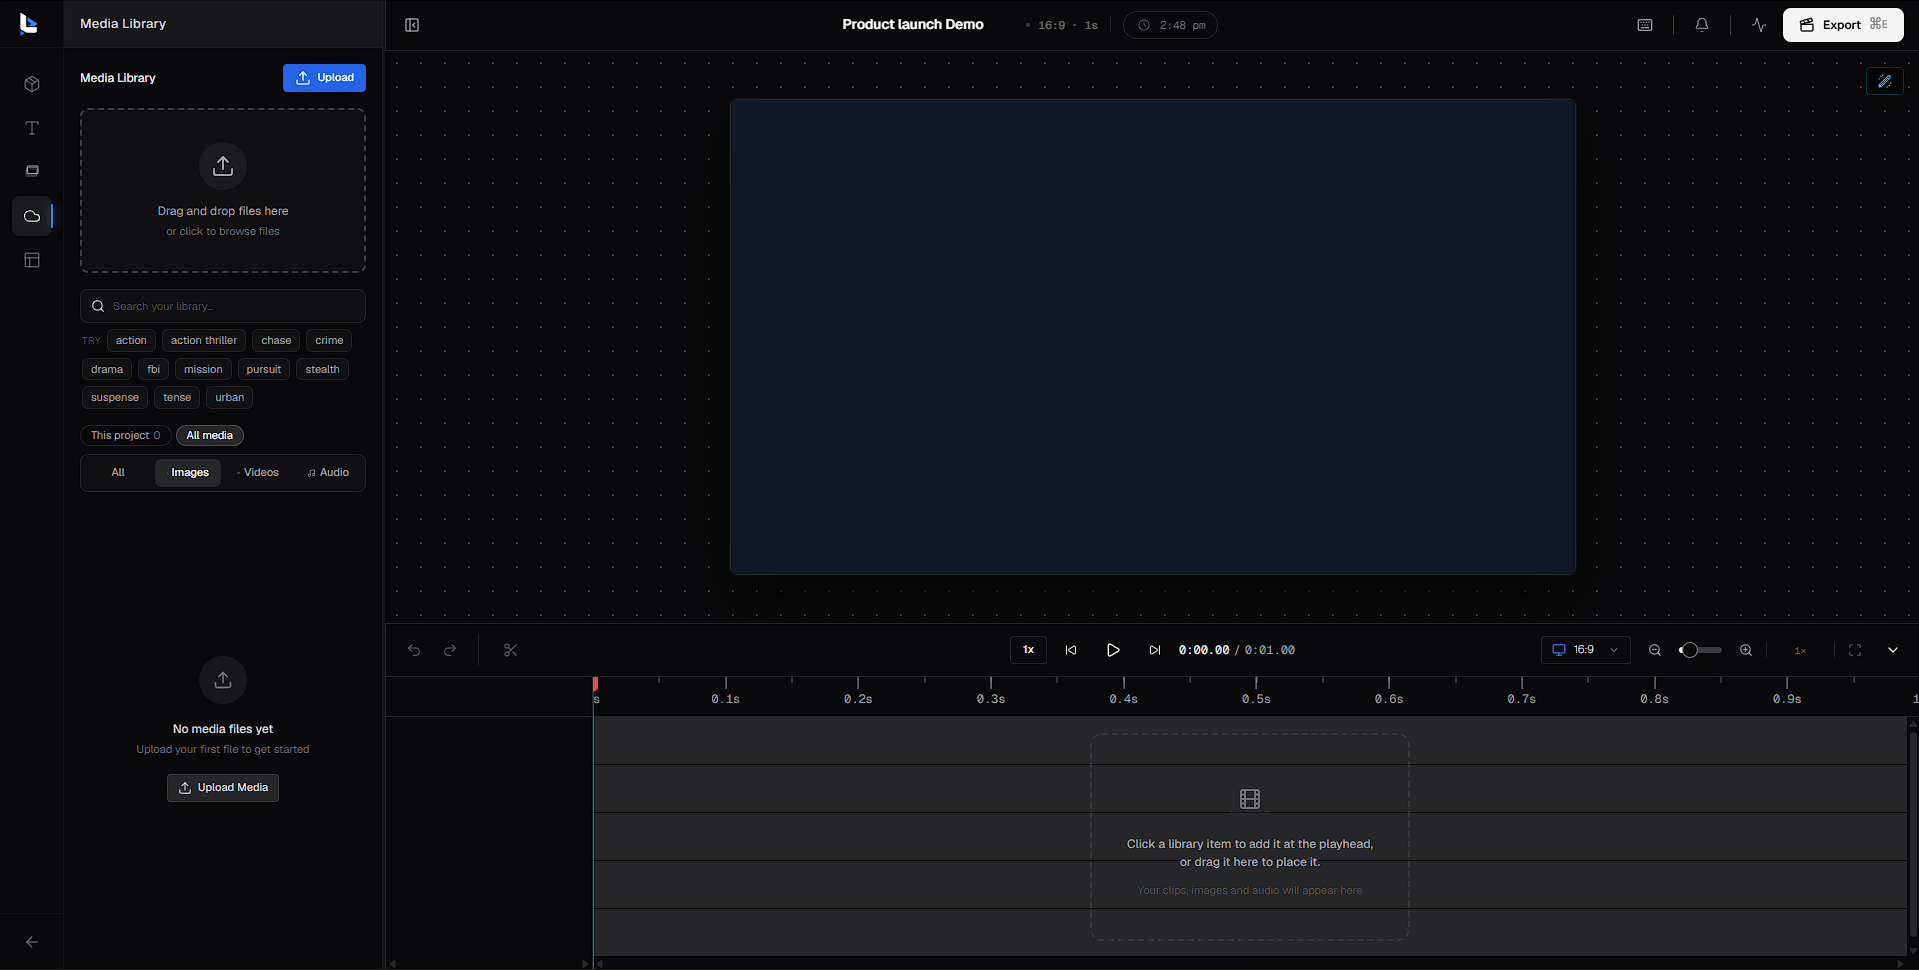1919x970 pixels.
Task: Undo the last action
Action: [414, 650]
